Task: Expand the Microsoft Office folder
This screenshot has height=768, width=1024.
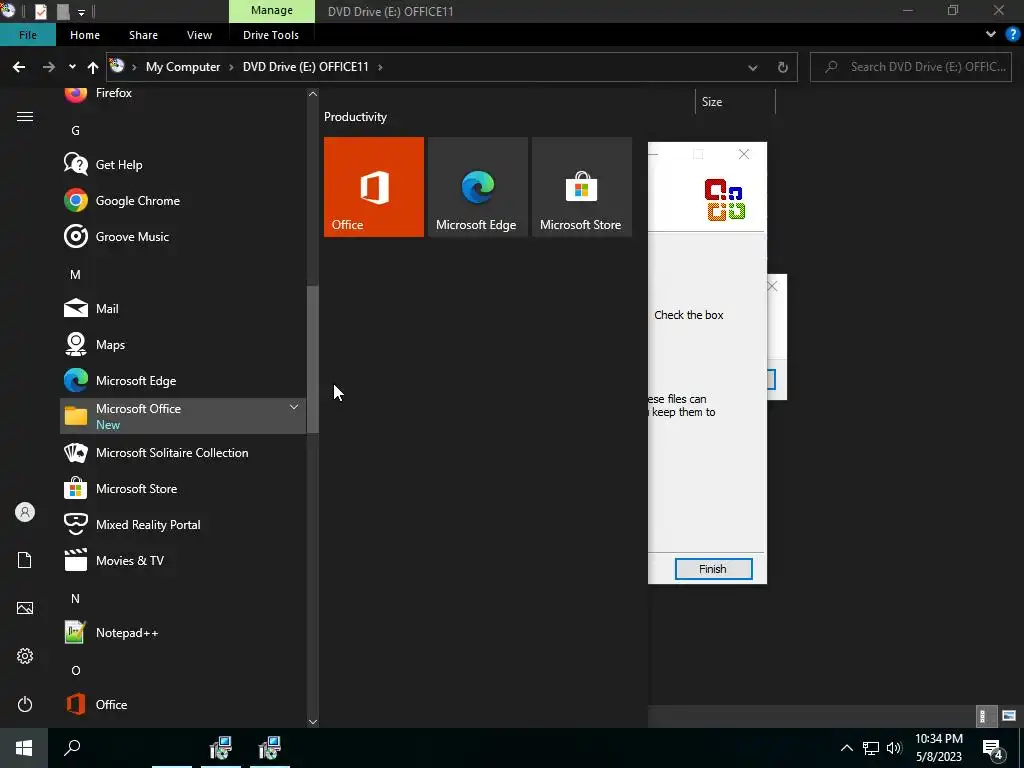Action: point(183,416)
